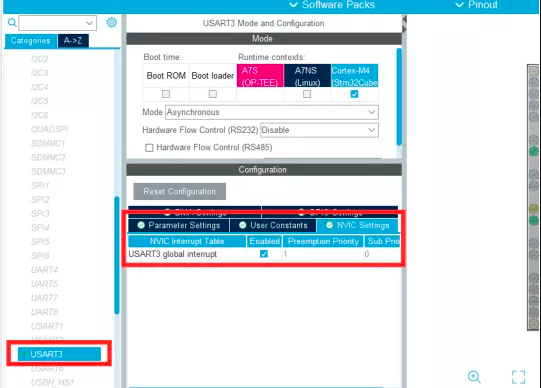Click the green check icon on User Constants

pyautogui.click(x=243, y=225)
